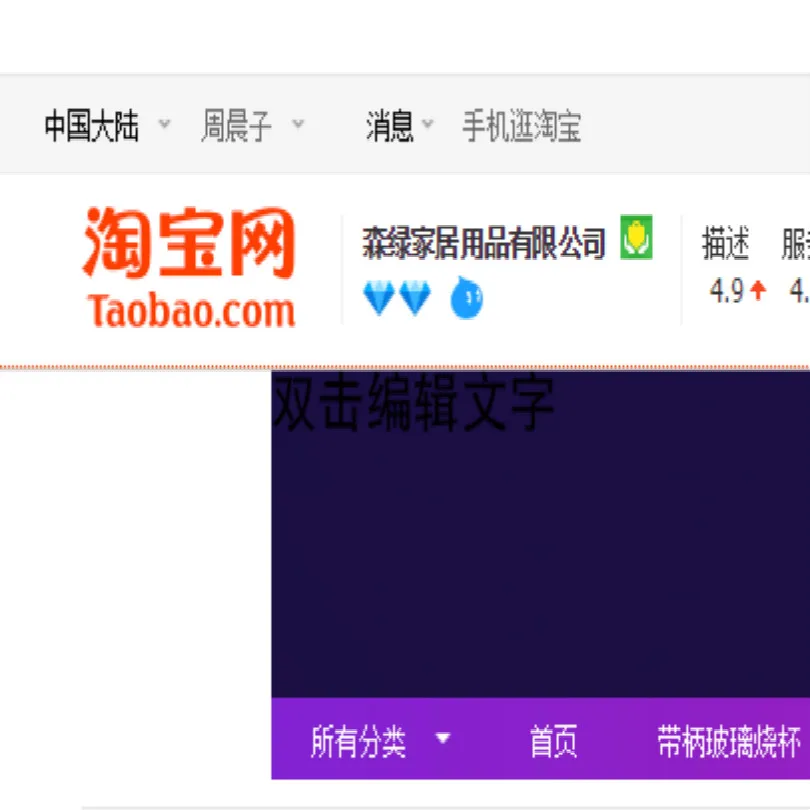Viewport: 810px width, 810px height.
Task: Click the 双击编辑文字 banner text
Action: coord(413,402)
